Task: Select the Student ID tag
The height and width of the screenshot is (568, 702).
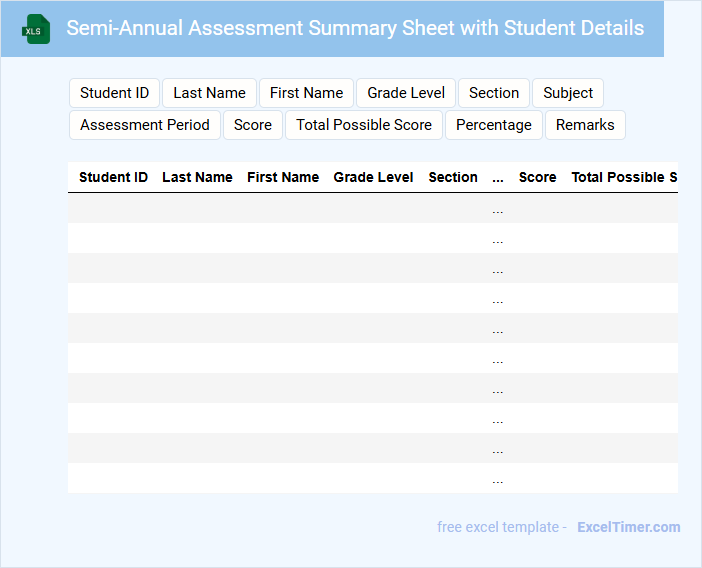Action: (x=114, y=93)
